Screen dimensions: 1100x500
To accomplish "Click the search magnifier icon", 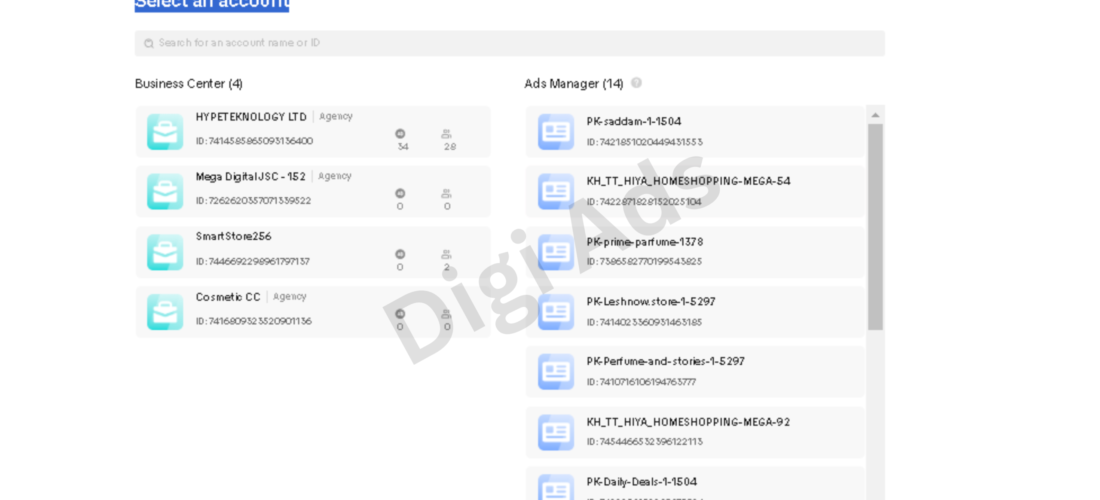I will point(149,43).
